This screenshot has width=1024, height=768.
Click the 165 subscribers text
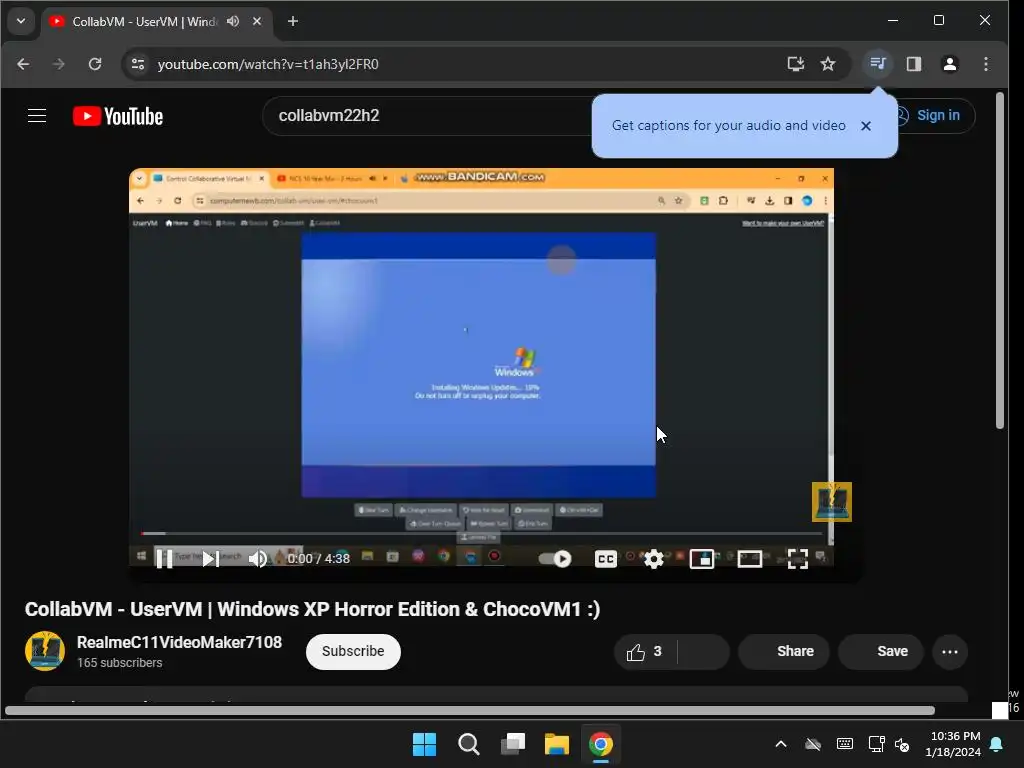tap(120, 663)
